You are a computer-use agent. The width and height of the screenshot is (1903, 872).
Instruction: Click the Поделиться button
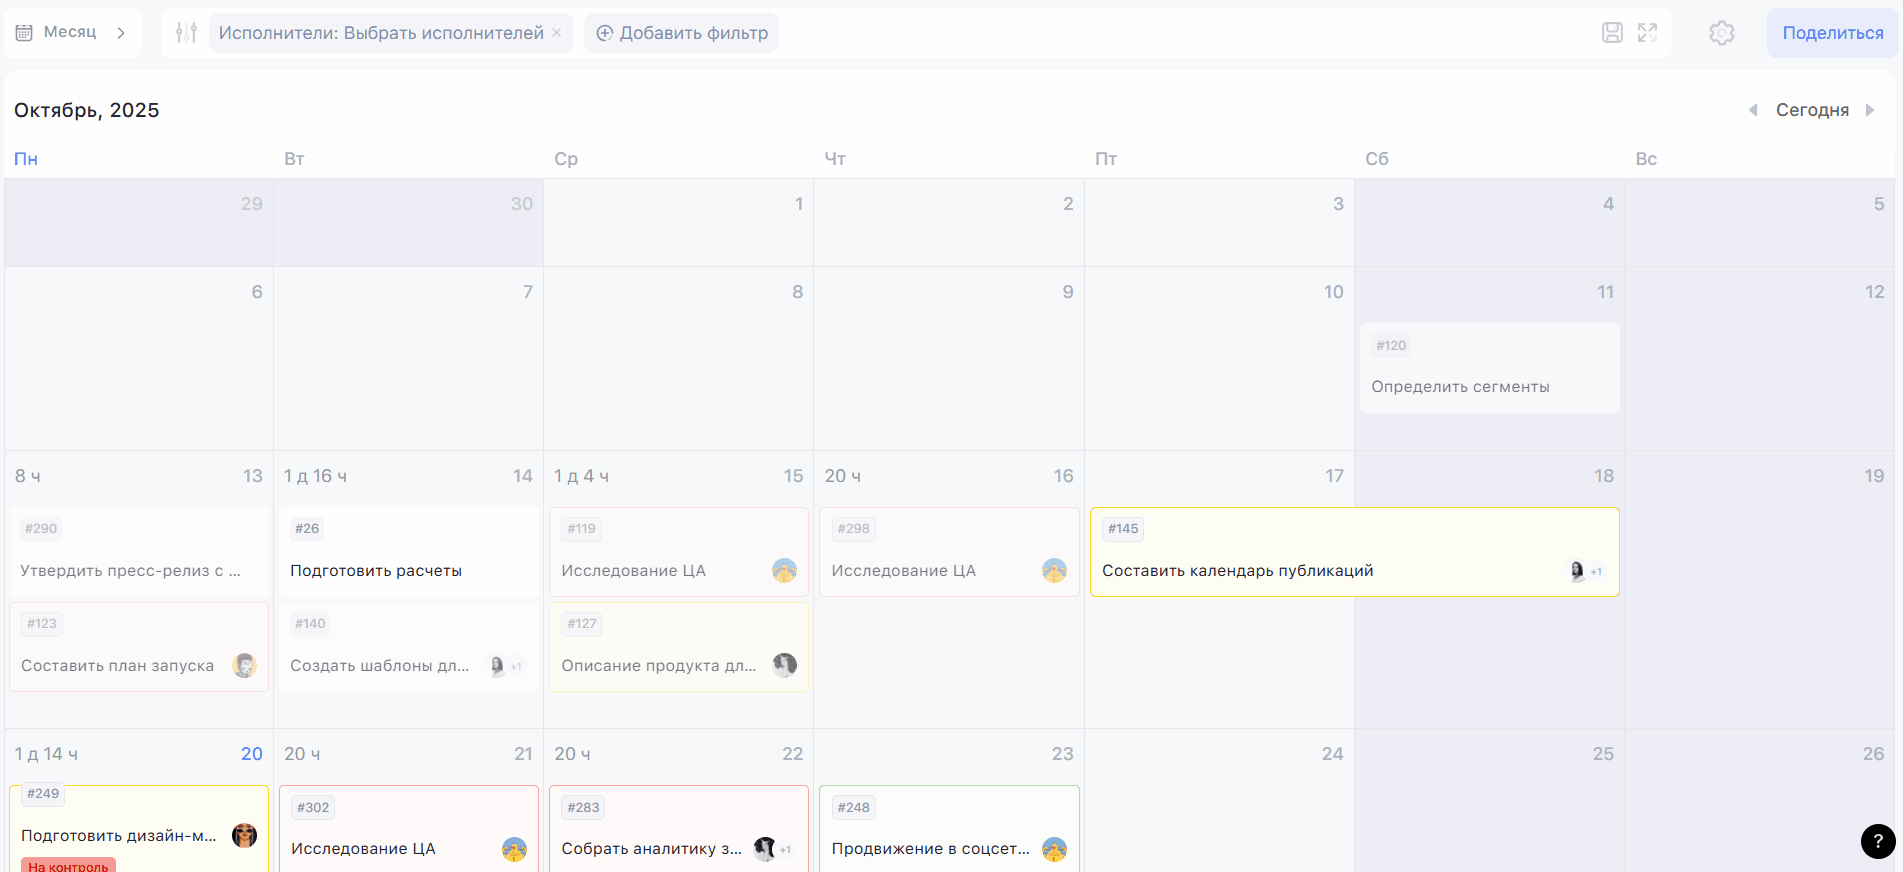pos(1832,33)
